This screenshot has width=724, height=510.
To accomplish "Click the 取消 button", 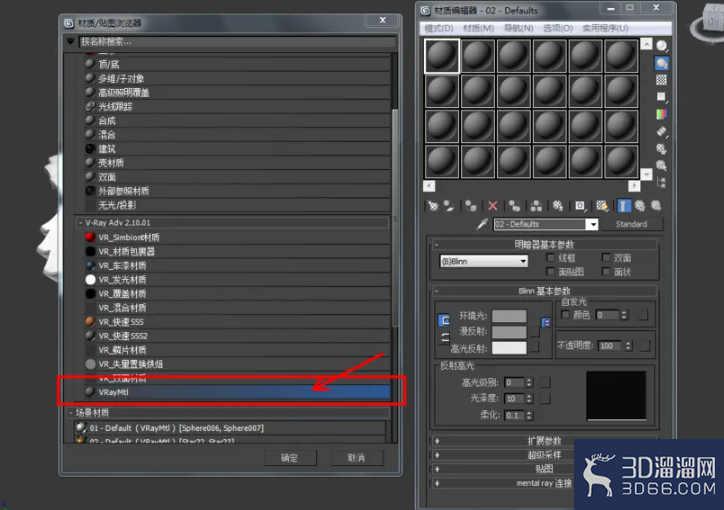I will (x=356, y=458).
